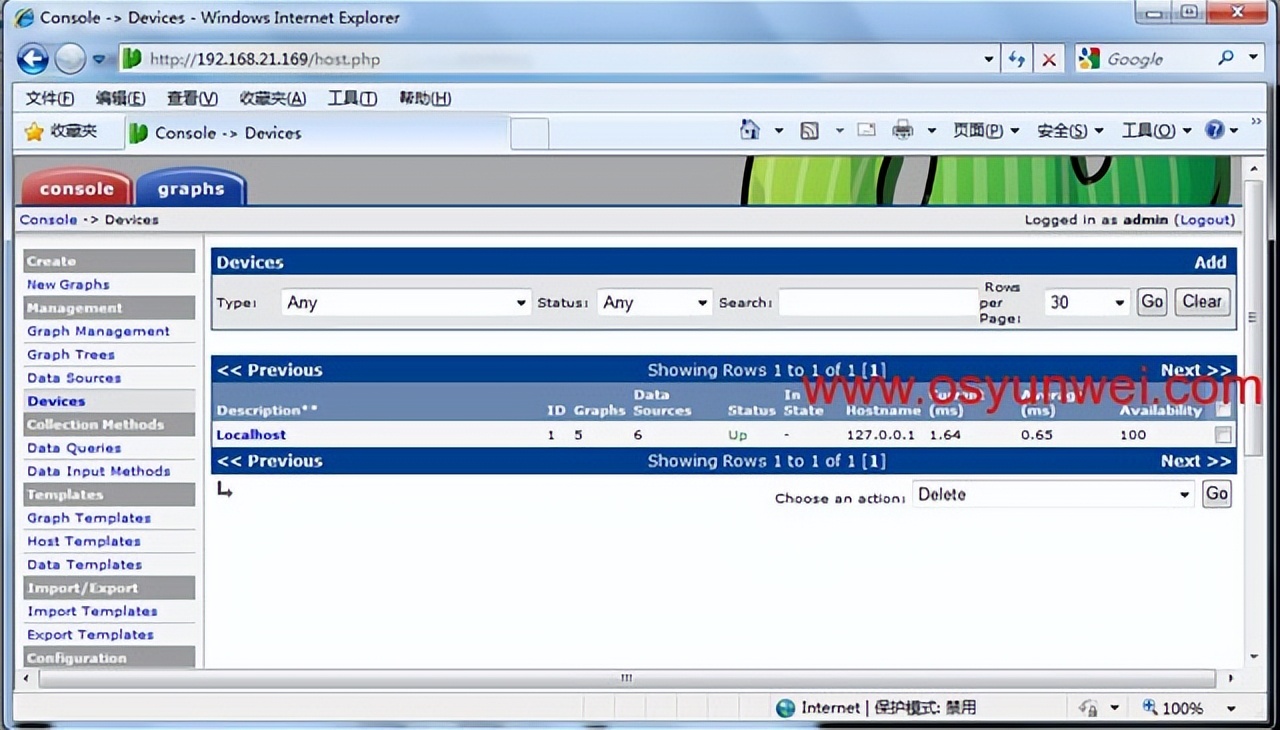Click the Print icon

pyautogui.click(x=902, y=130)
